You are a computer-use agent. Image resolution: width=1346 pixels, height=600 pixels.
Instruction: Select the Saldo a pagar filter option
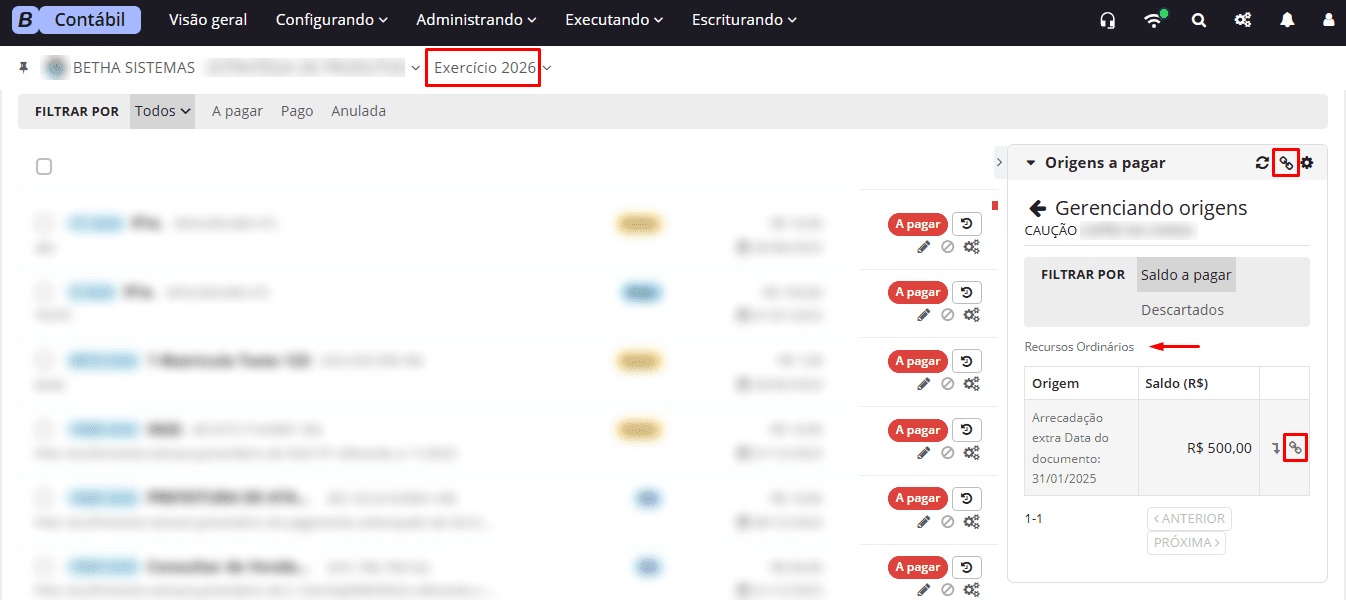click(1186, 273)
